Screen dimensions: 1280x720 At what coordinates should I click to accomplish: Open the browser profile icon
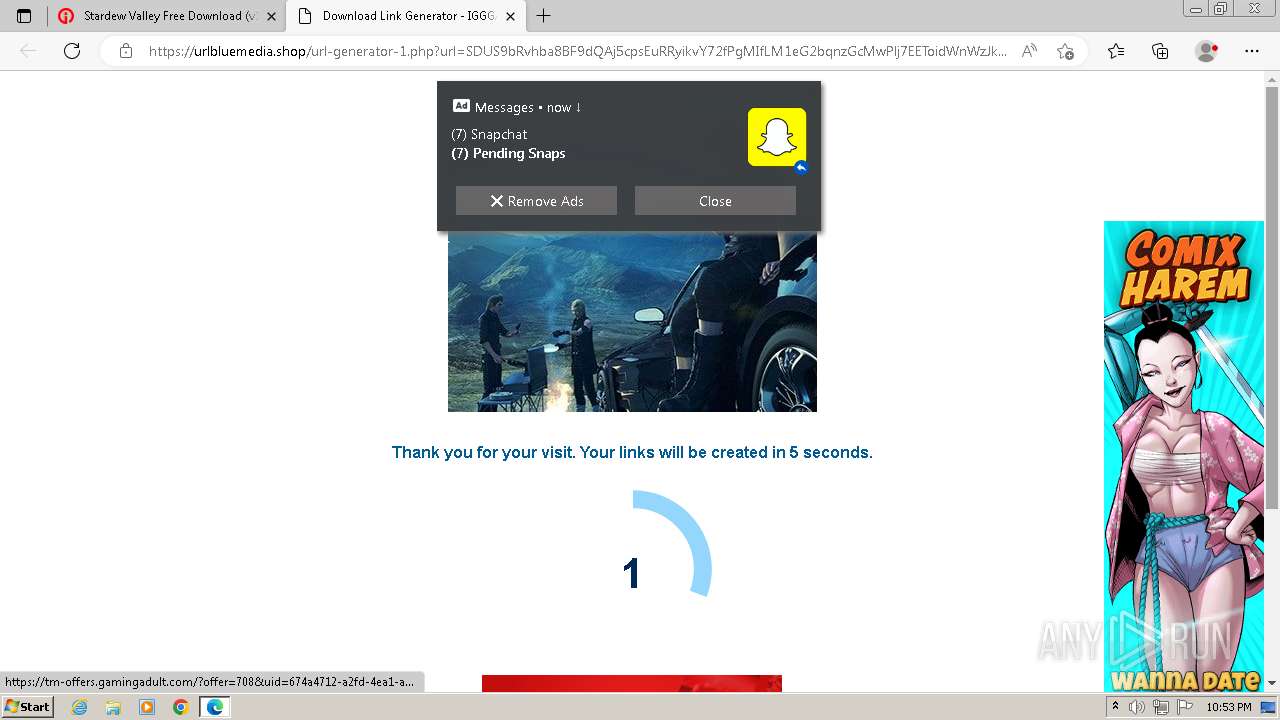pyautogui.click(x=1206, y=51)
